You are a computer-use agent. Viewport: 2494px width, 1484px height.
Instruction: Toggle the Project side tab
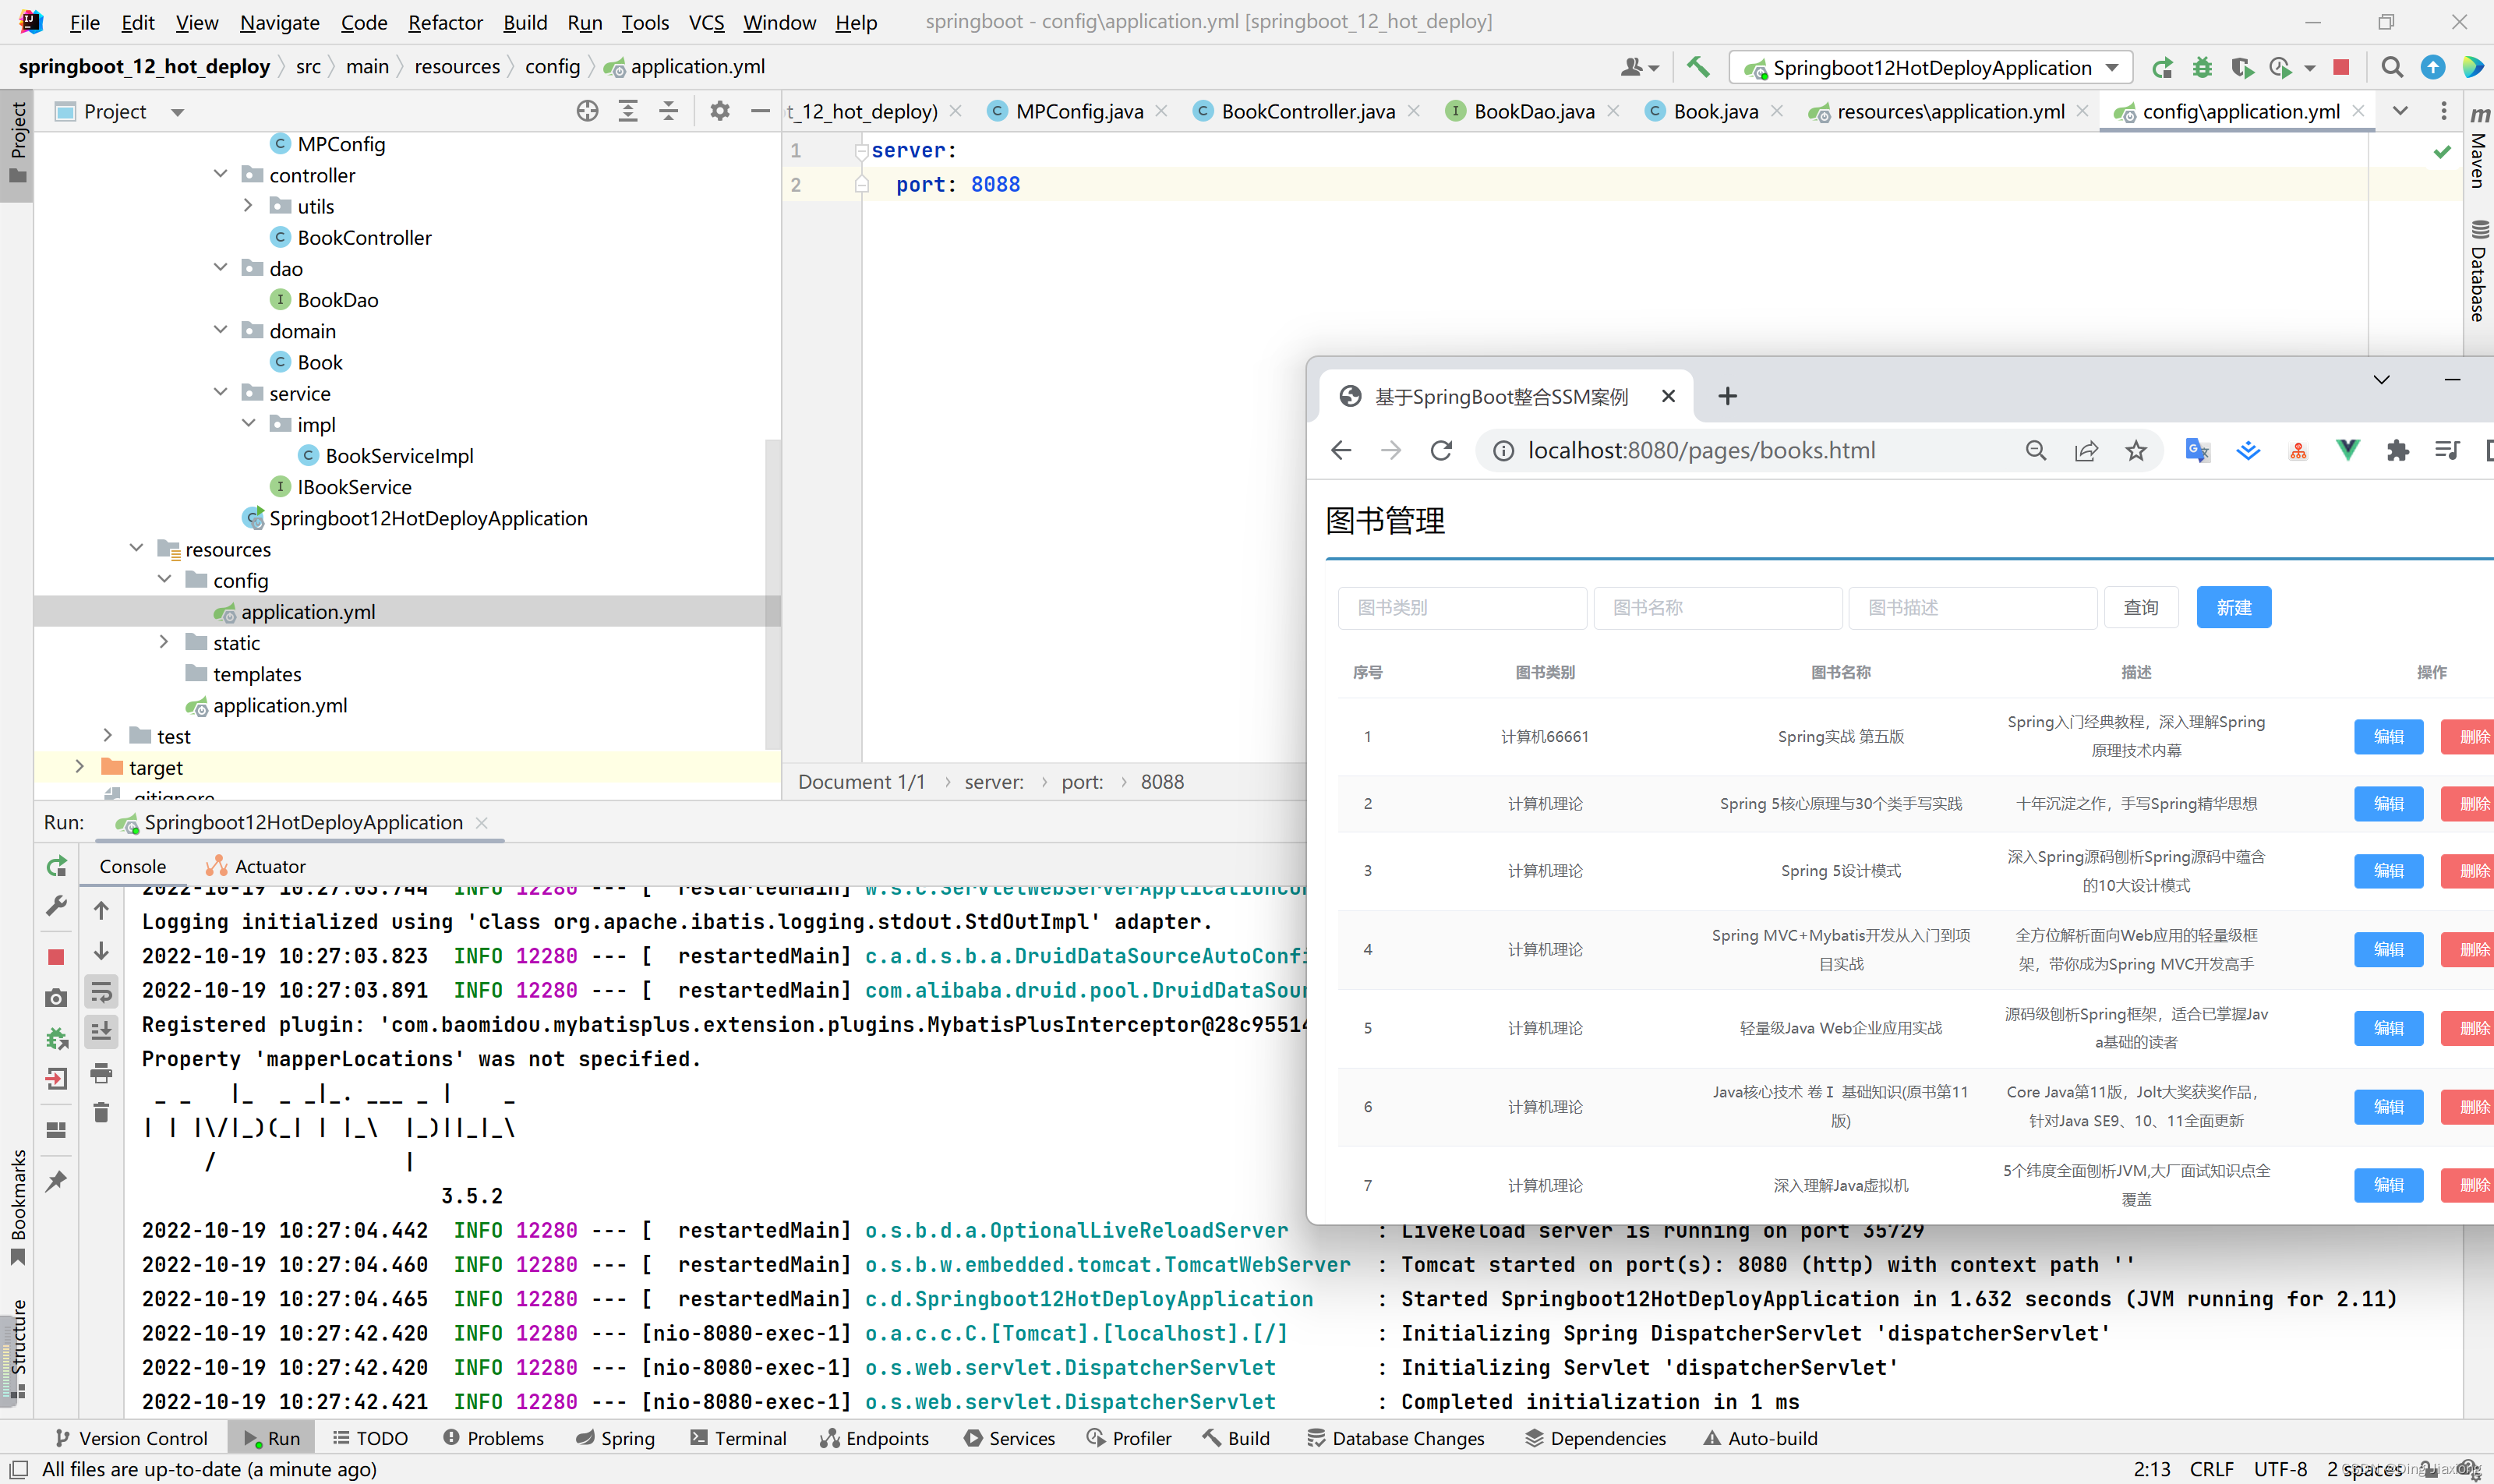[17, 144]
